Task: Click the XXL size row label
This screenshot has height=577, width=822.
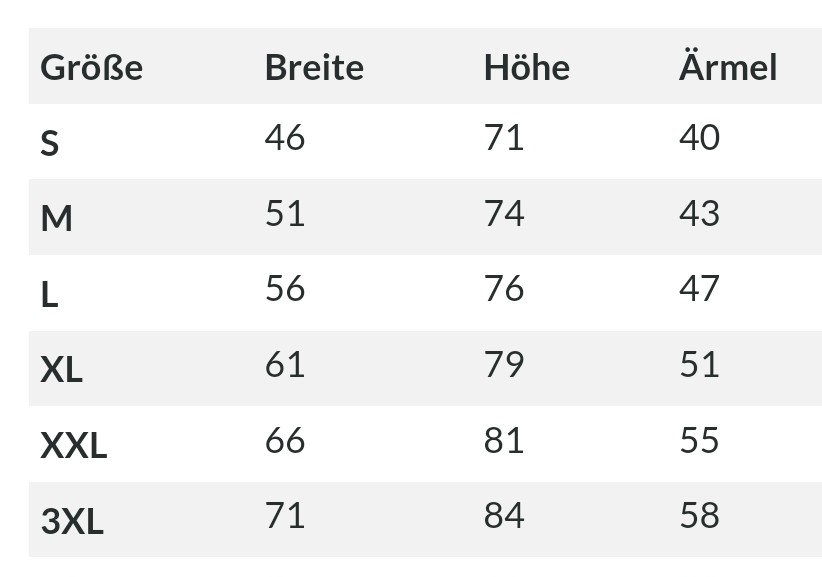Action: point(73,445)
